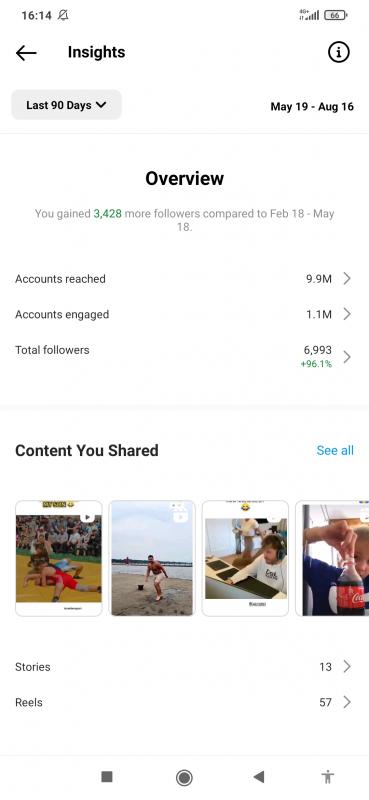This screenshot has height=800, width=369.
Task: Expand Accounts engaged chevron
Action: 347,314
